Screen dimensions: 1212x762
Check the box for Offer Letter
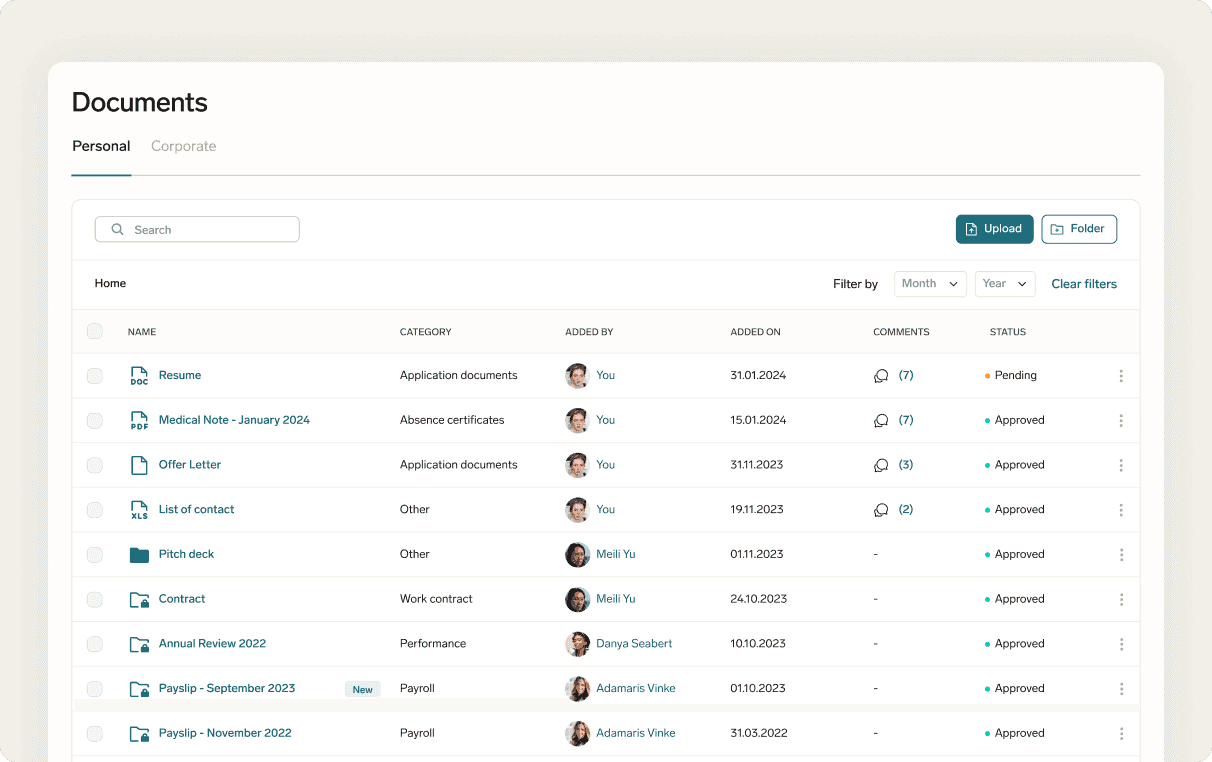[x=94, y=465]
